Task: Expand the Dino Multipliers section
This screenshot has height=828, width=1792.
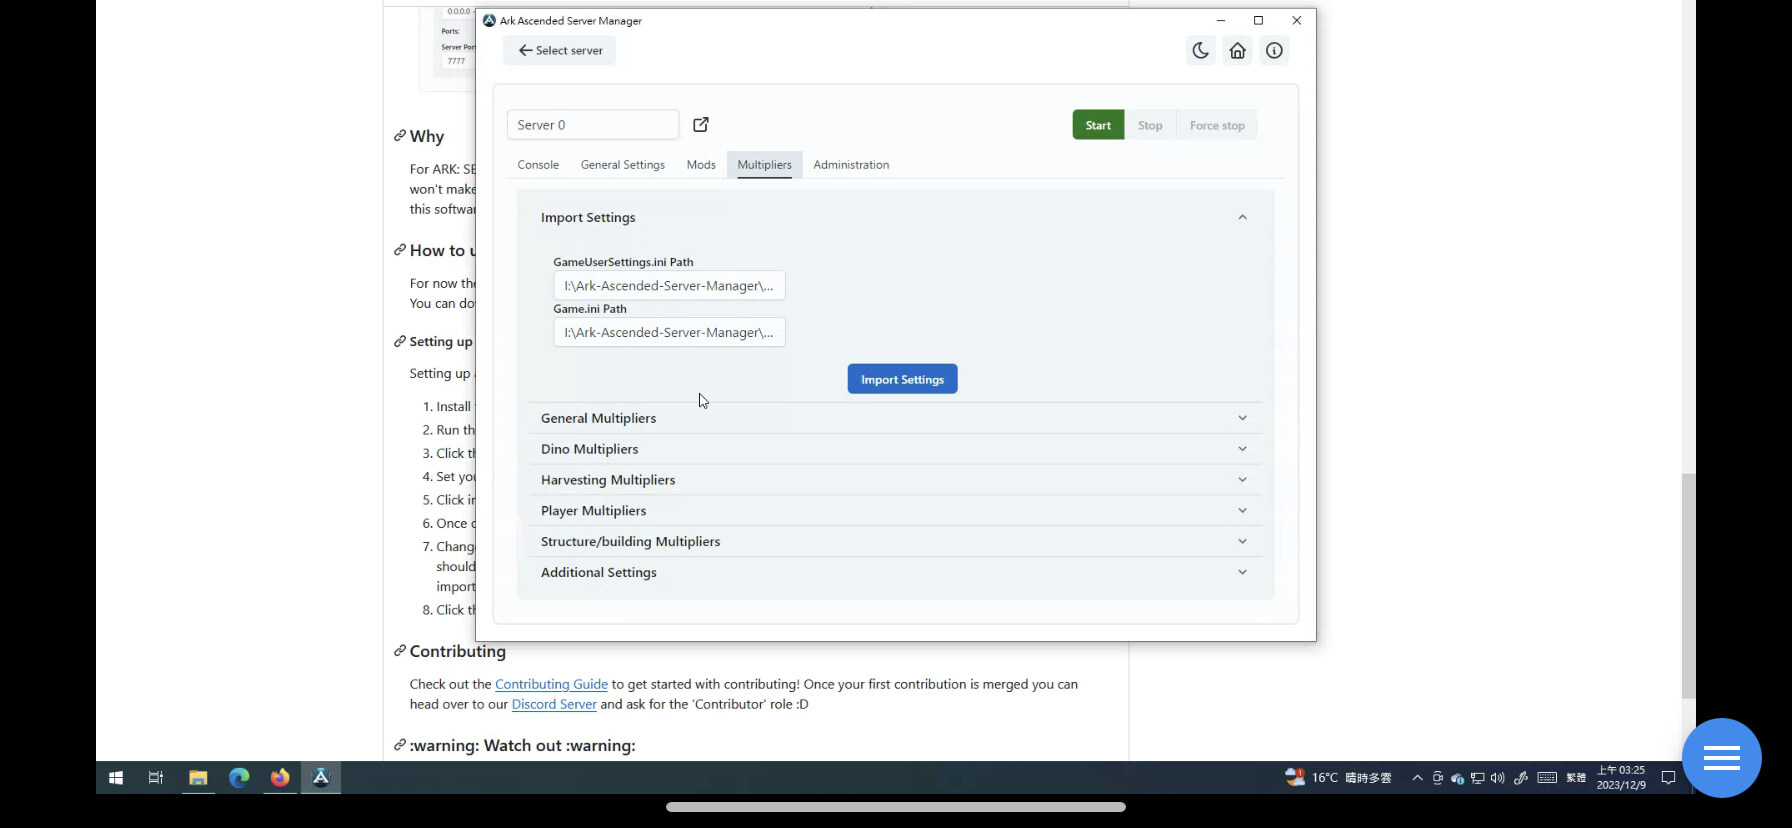Action: click(x=895, y=449)
